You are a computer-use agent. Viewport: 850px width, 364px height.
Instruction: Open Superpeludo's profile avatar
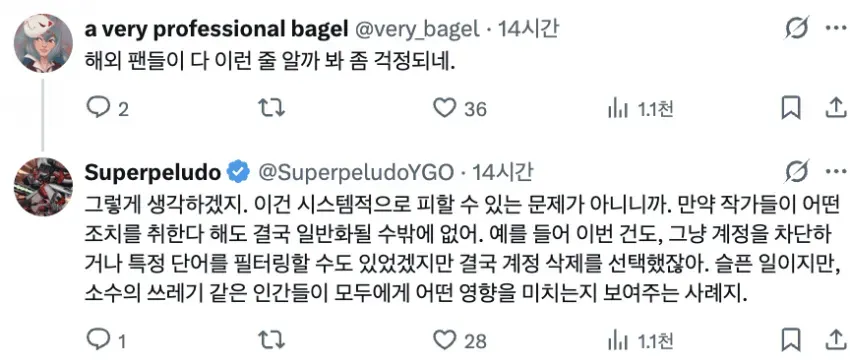click(x=43, y=187)
